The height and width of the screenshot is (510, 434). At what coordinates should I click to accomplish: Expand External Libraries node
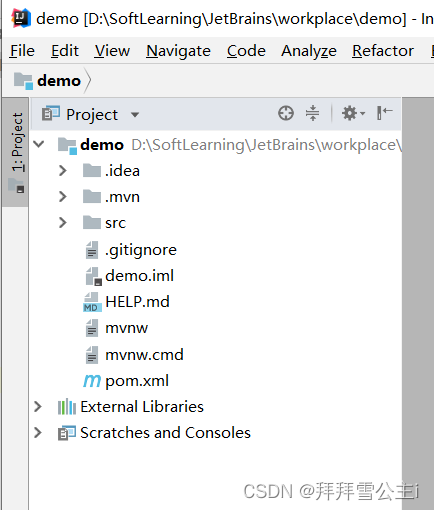point(38,407)
